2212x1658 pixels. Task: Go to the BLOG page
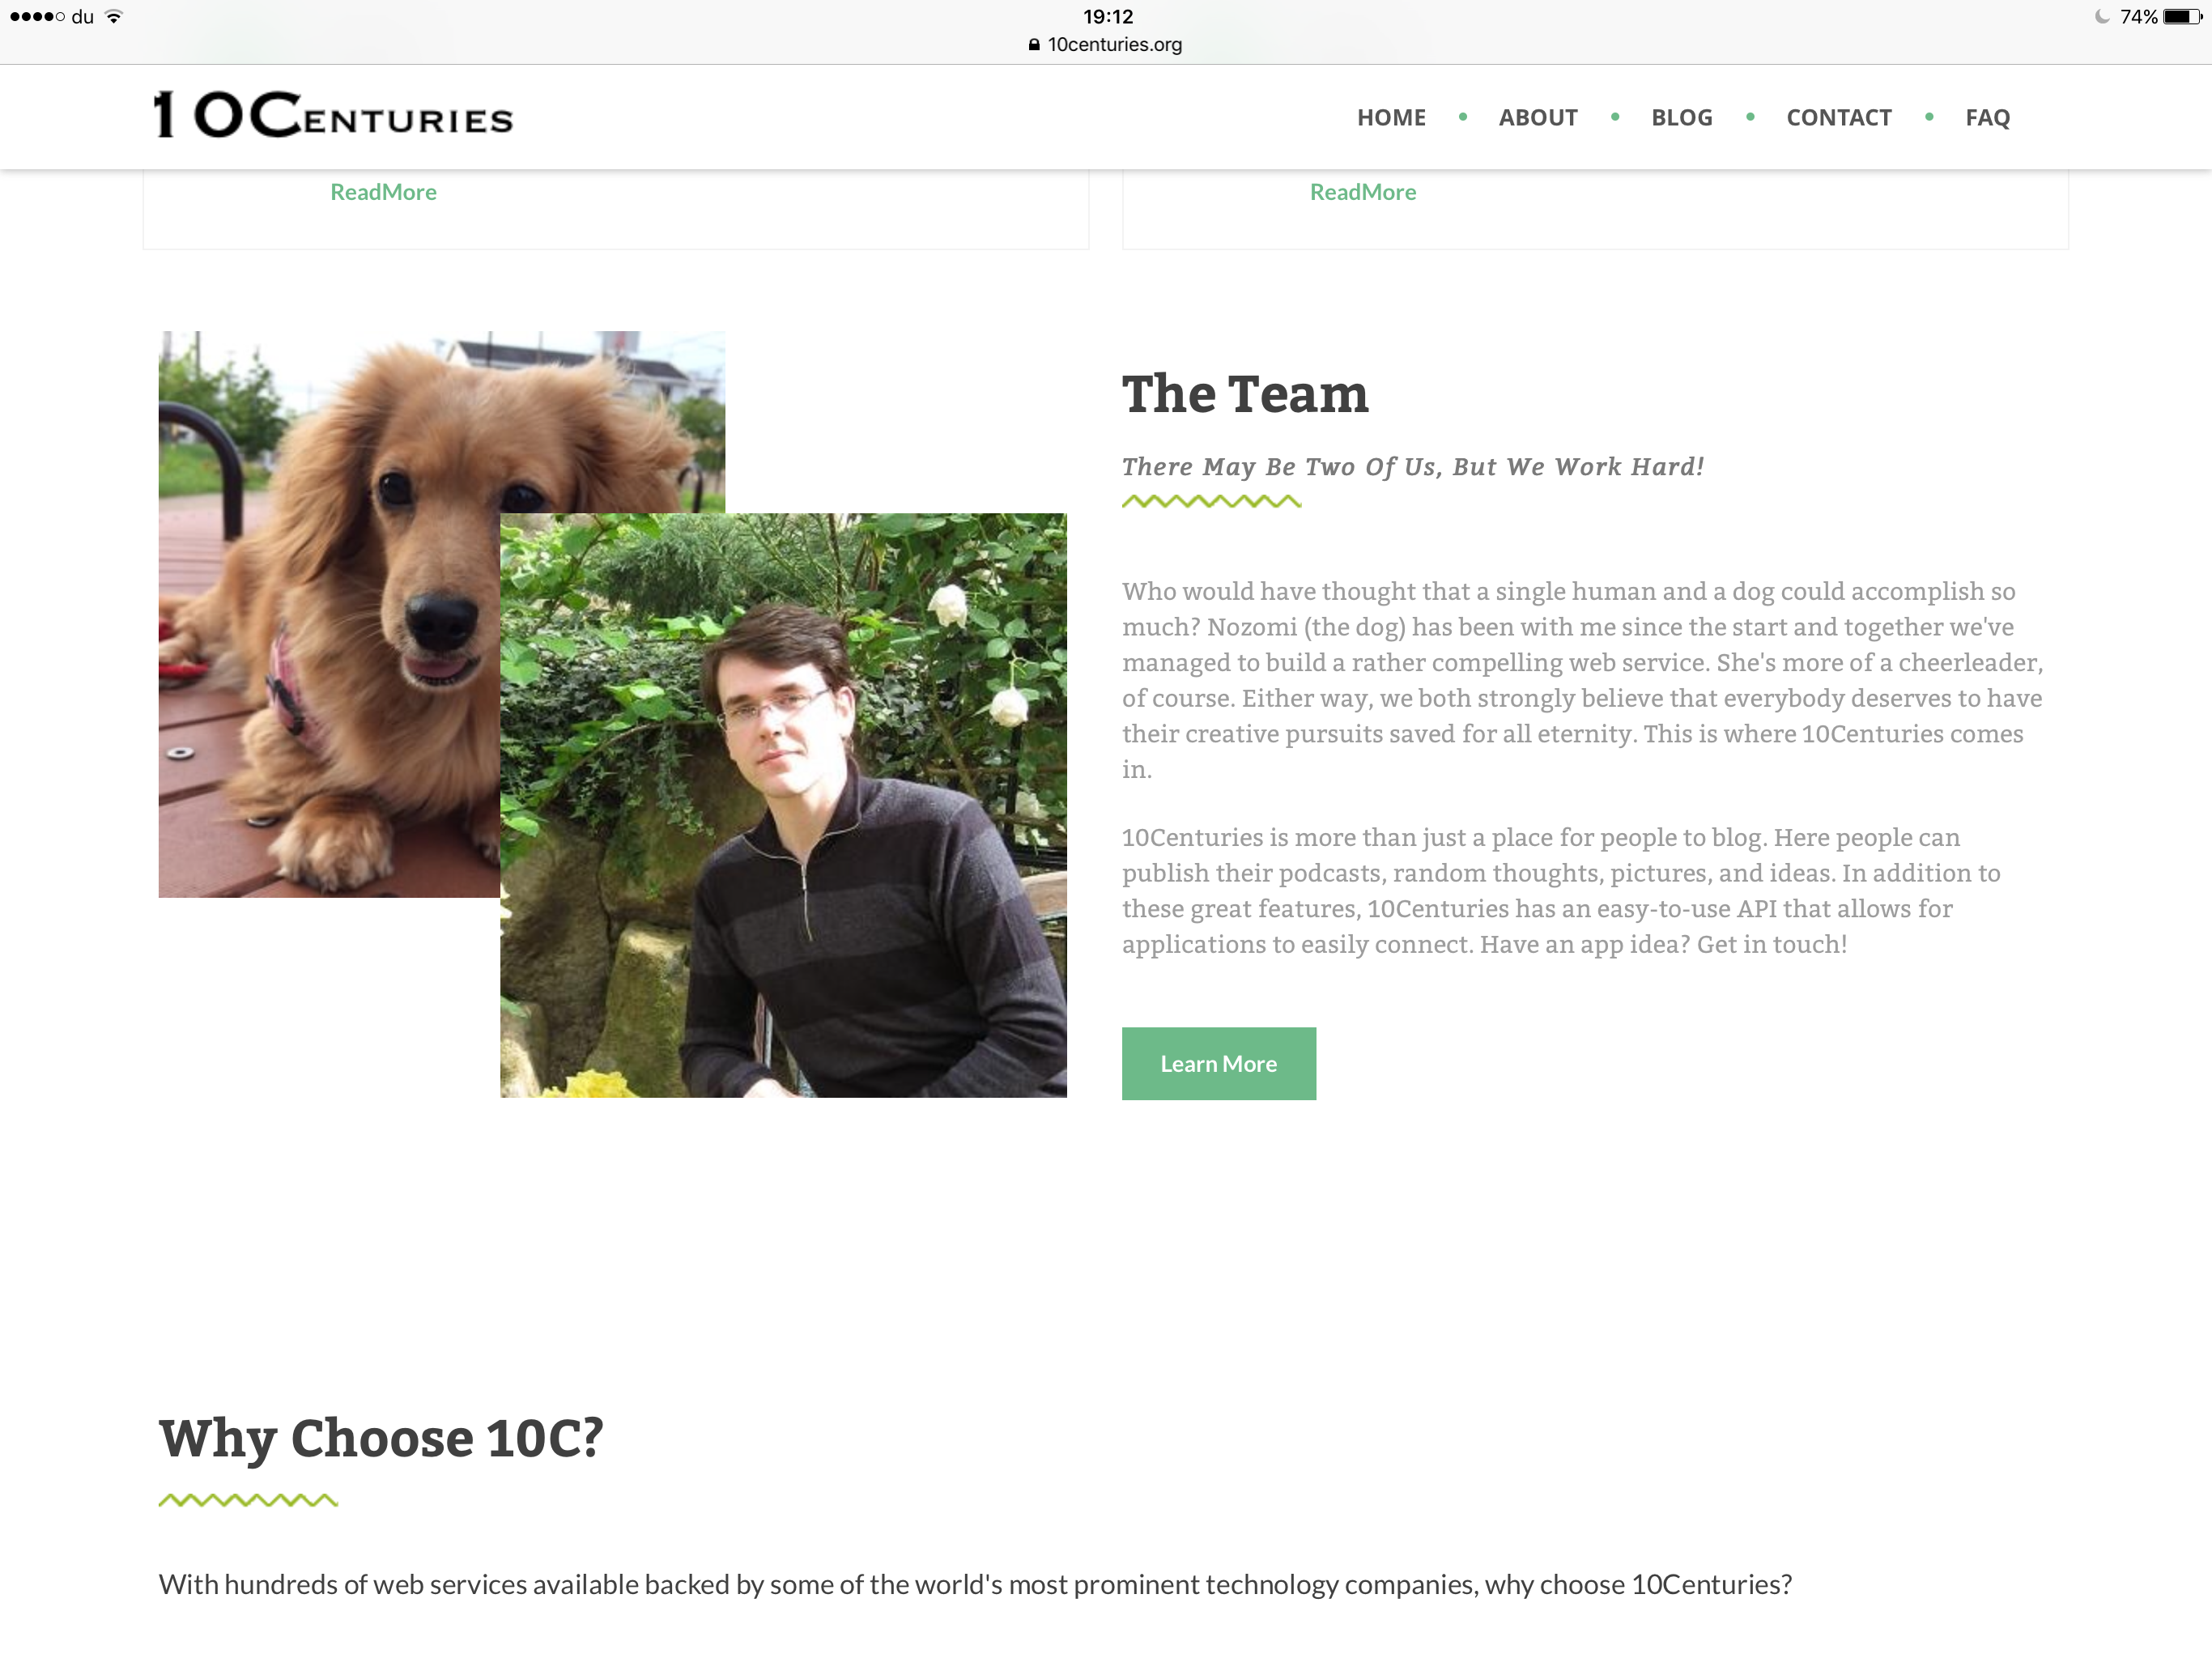1681,117
